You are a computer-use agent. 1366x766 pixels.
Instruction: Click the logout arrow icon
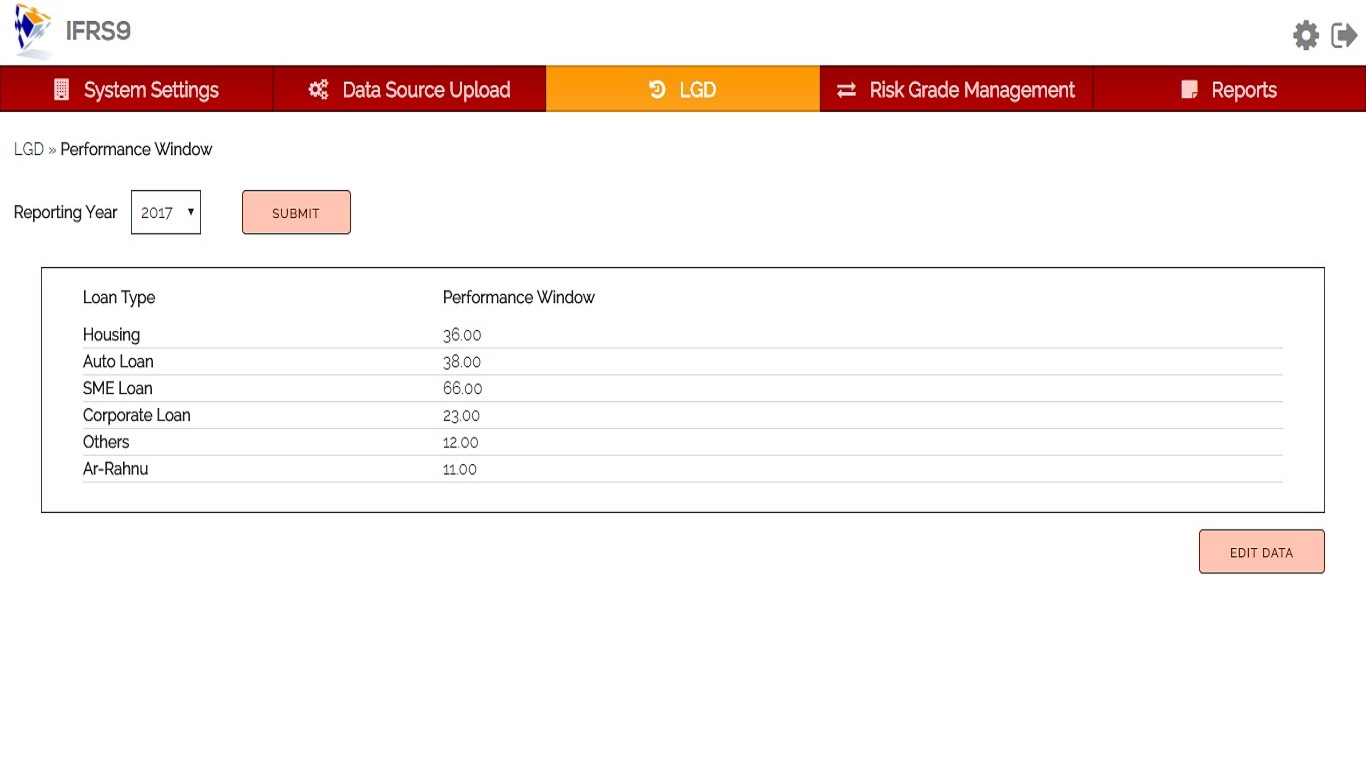[x=1344, y=36]
